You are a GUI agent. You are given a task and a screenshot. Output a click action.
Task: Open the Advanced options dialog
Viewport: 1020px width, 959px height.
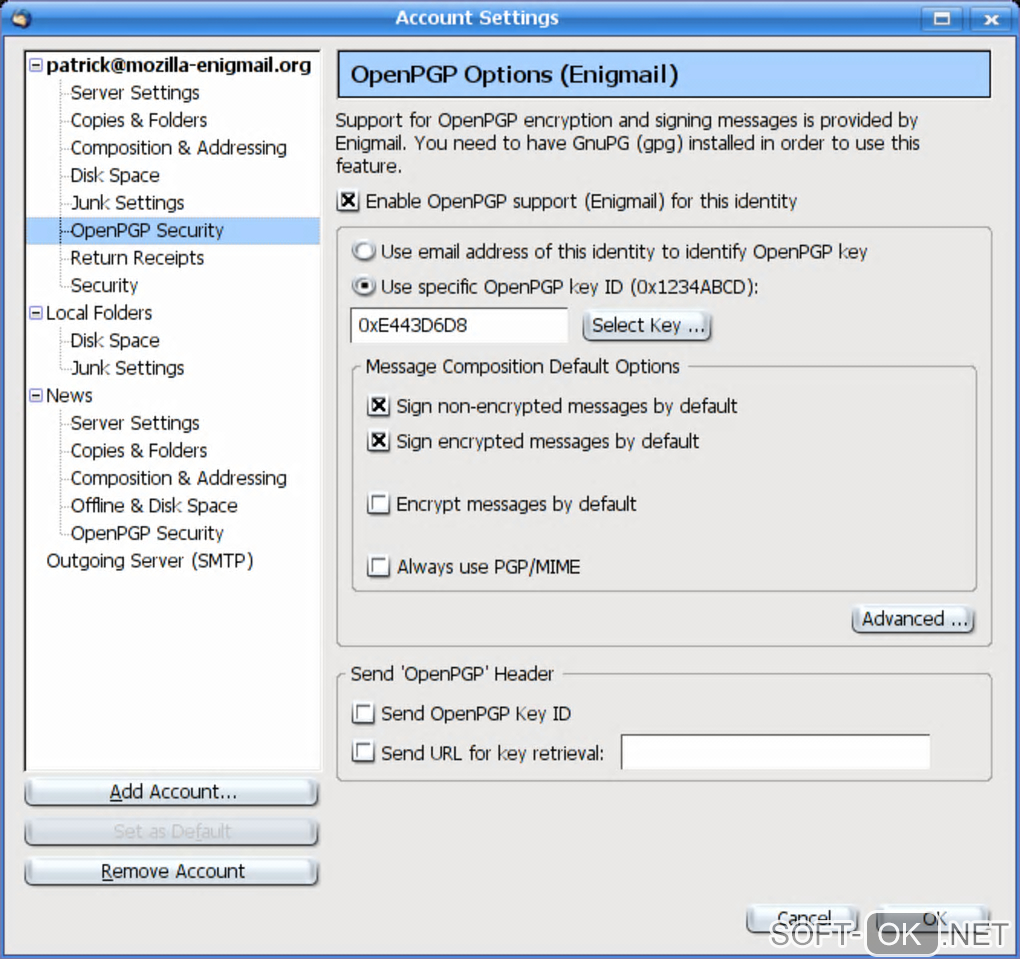[x=913, y=619]
